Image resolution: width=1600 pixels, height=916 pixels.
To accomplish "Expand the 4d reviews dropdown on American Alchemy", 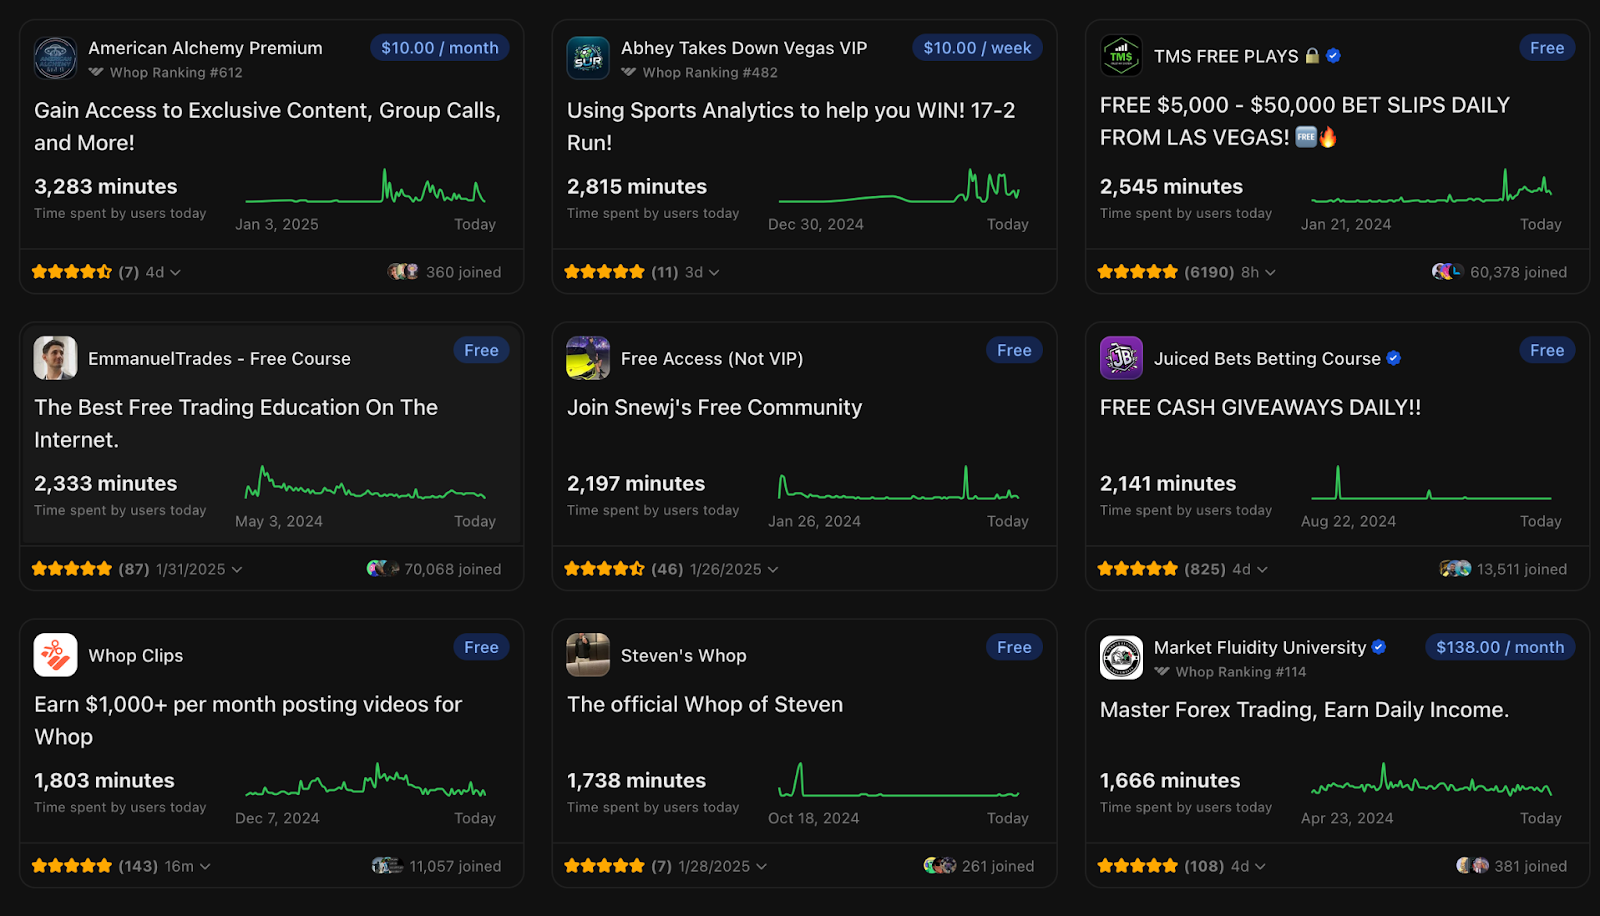I will pyautogui.click(x=163, y=271).
